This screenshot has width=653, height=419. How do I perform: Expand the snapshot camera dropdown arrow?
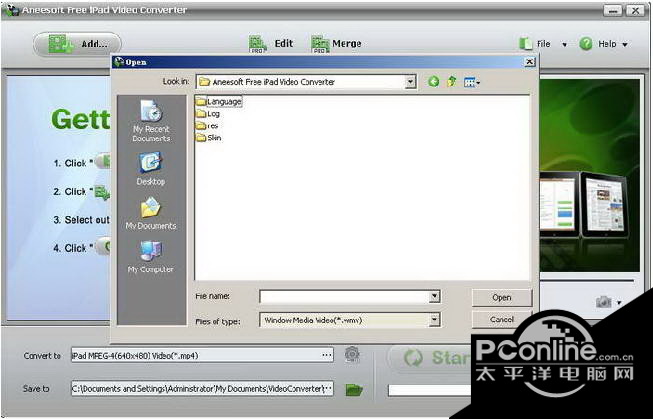click(x=619, y=303)
